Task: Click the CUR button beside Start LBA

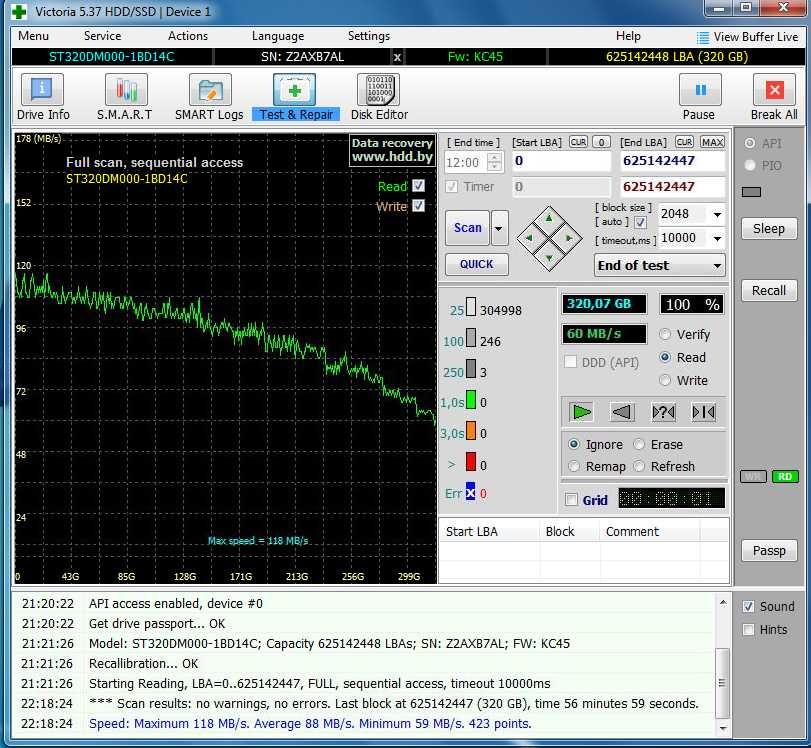Action: tap(578, 142)
